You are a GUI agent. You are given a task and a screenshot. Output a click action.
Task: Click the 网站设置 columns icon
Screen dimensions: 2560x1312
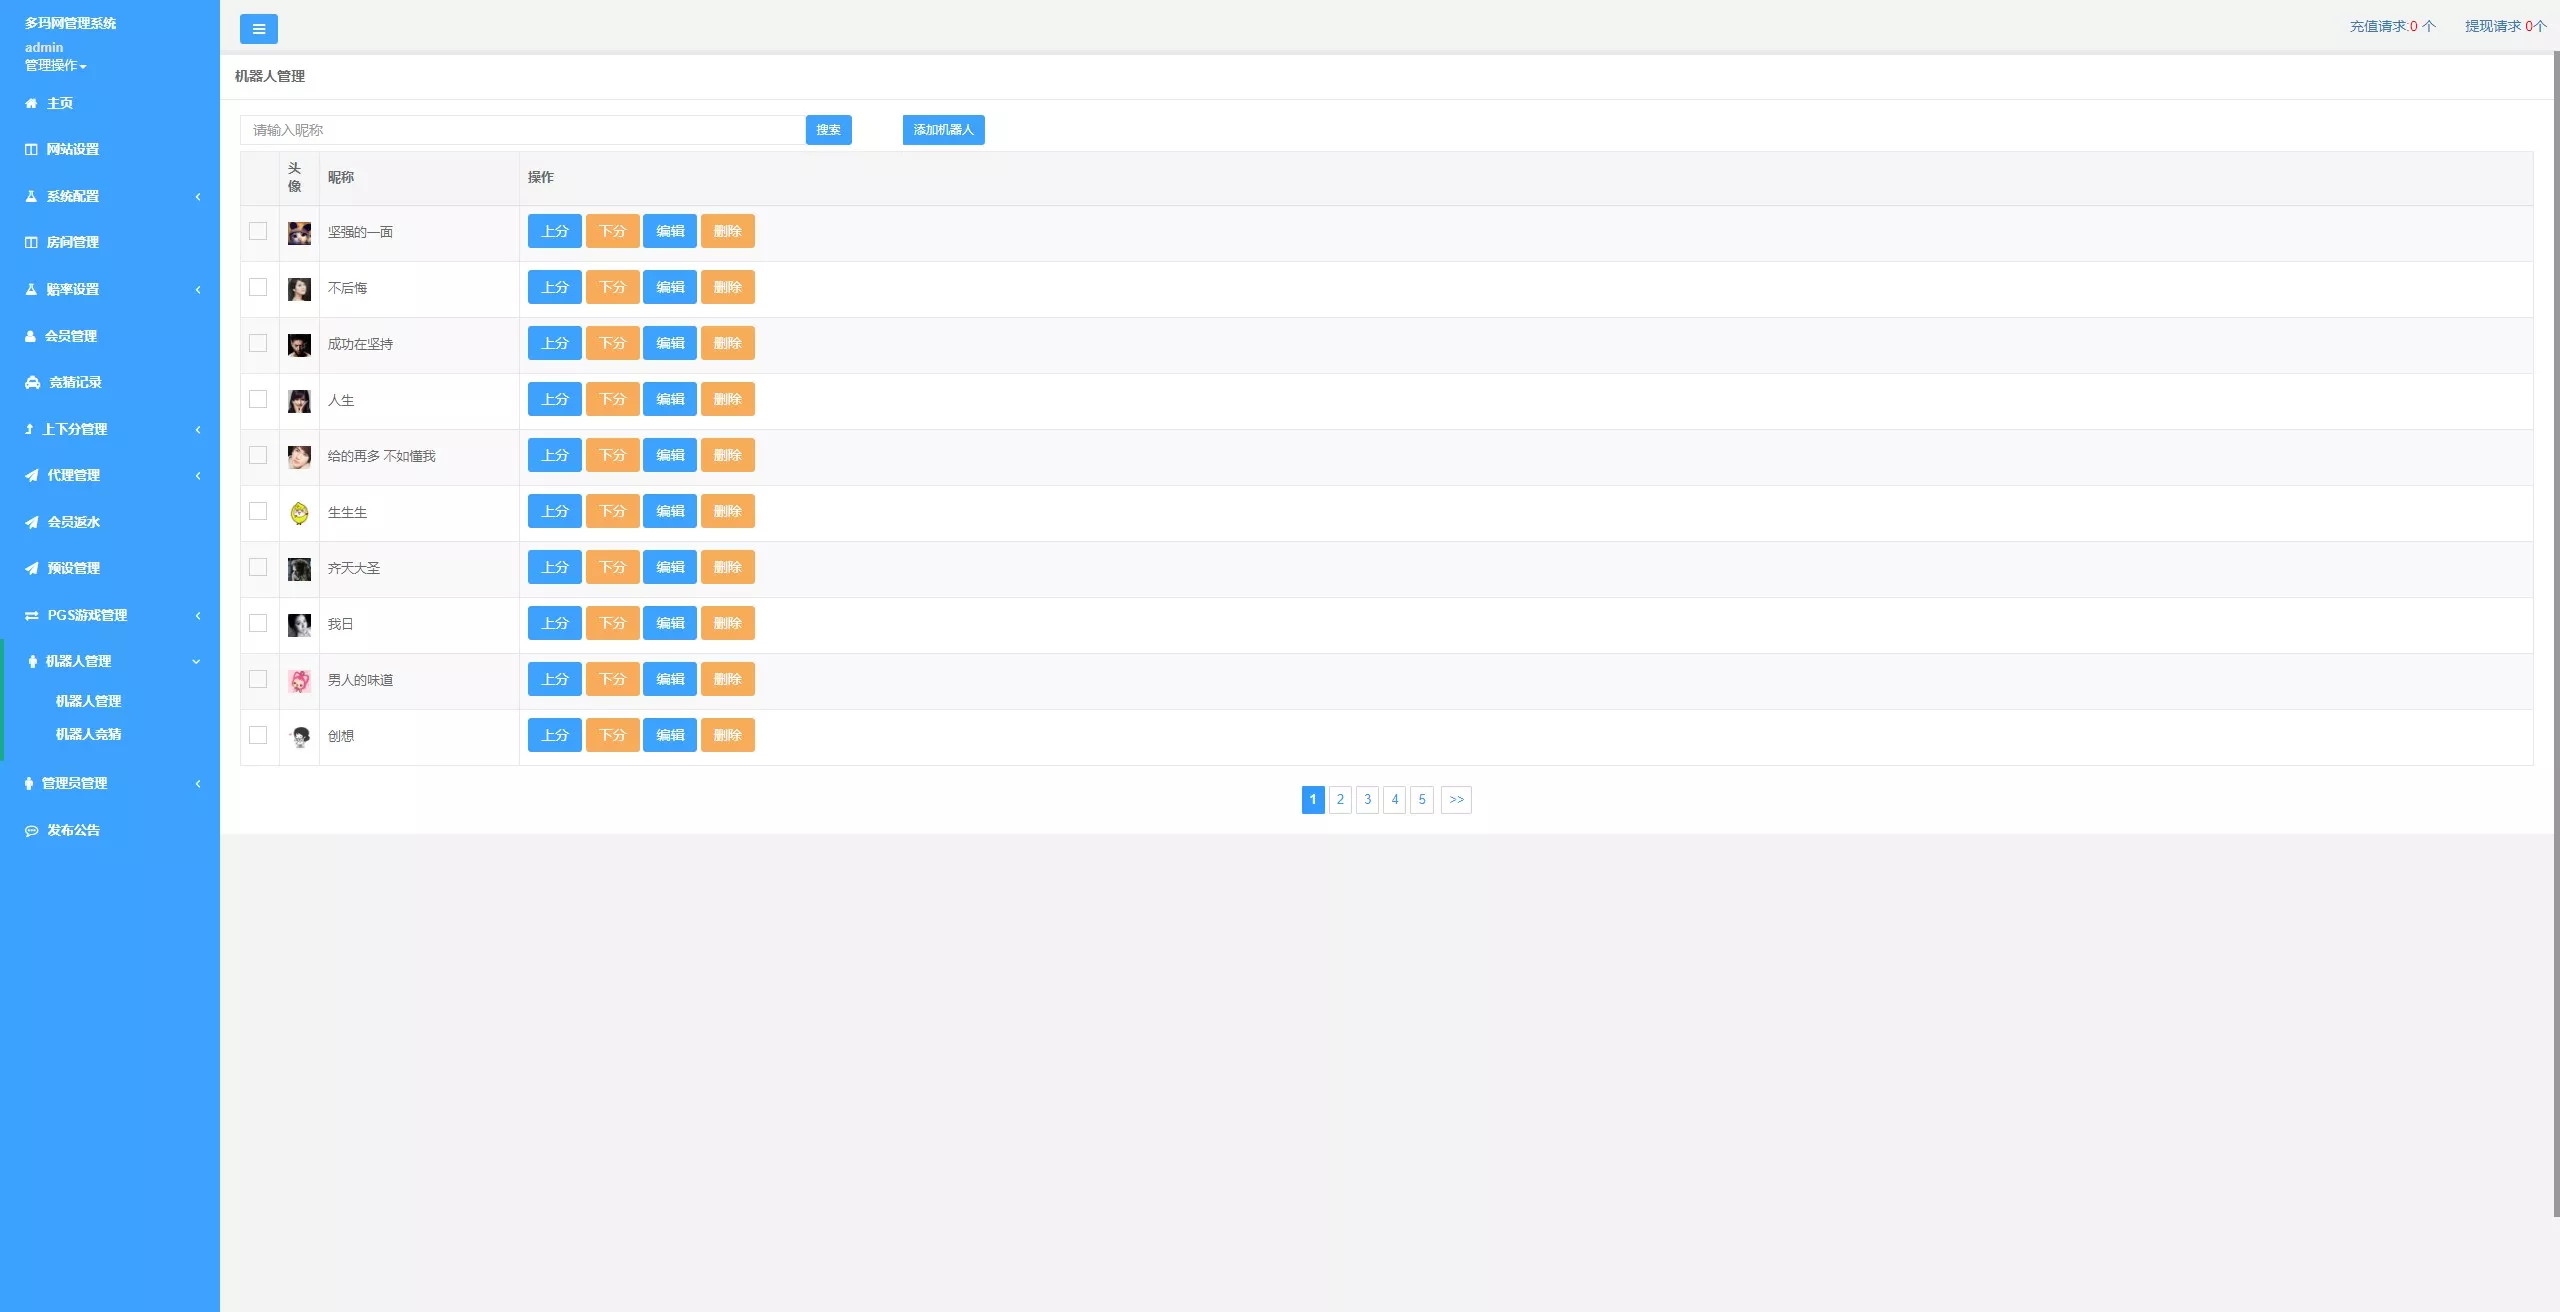pos(31,149)
